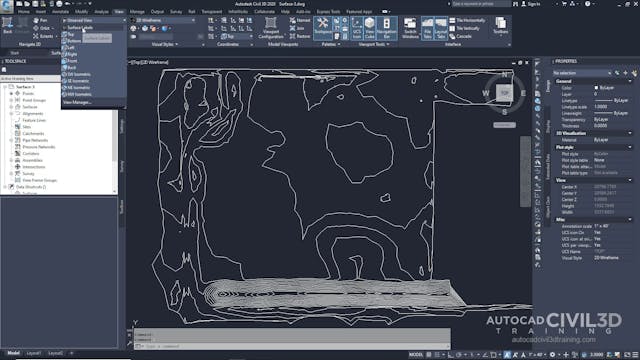Click Tile Vertically
This screenshot has height=360, width=640.
pyautogui.click(x=464, y=28)
